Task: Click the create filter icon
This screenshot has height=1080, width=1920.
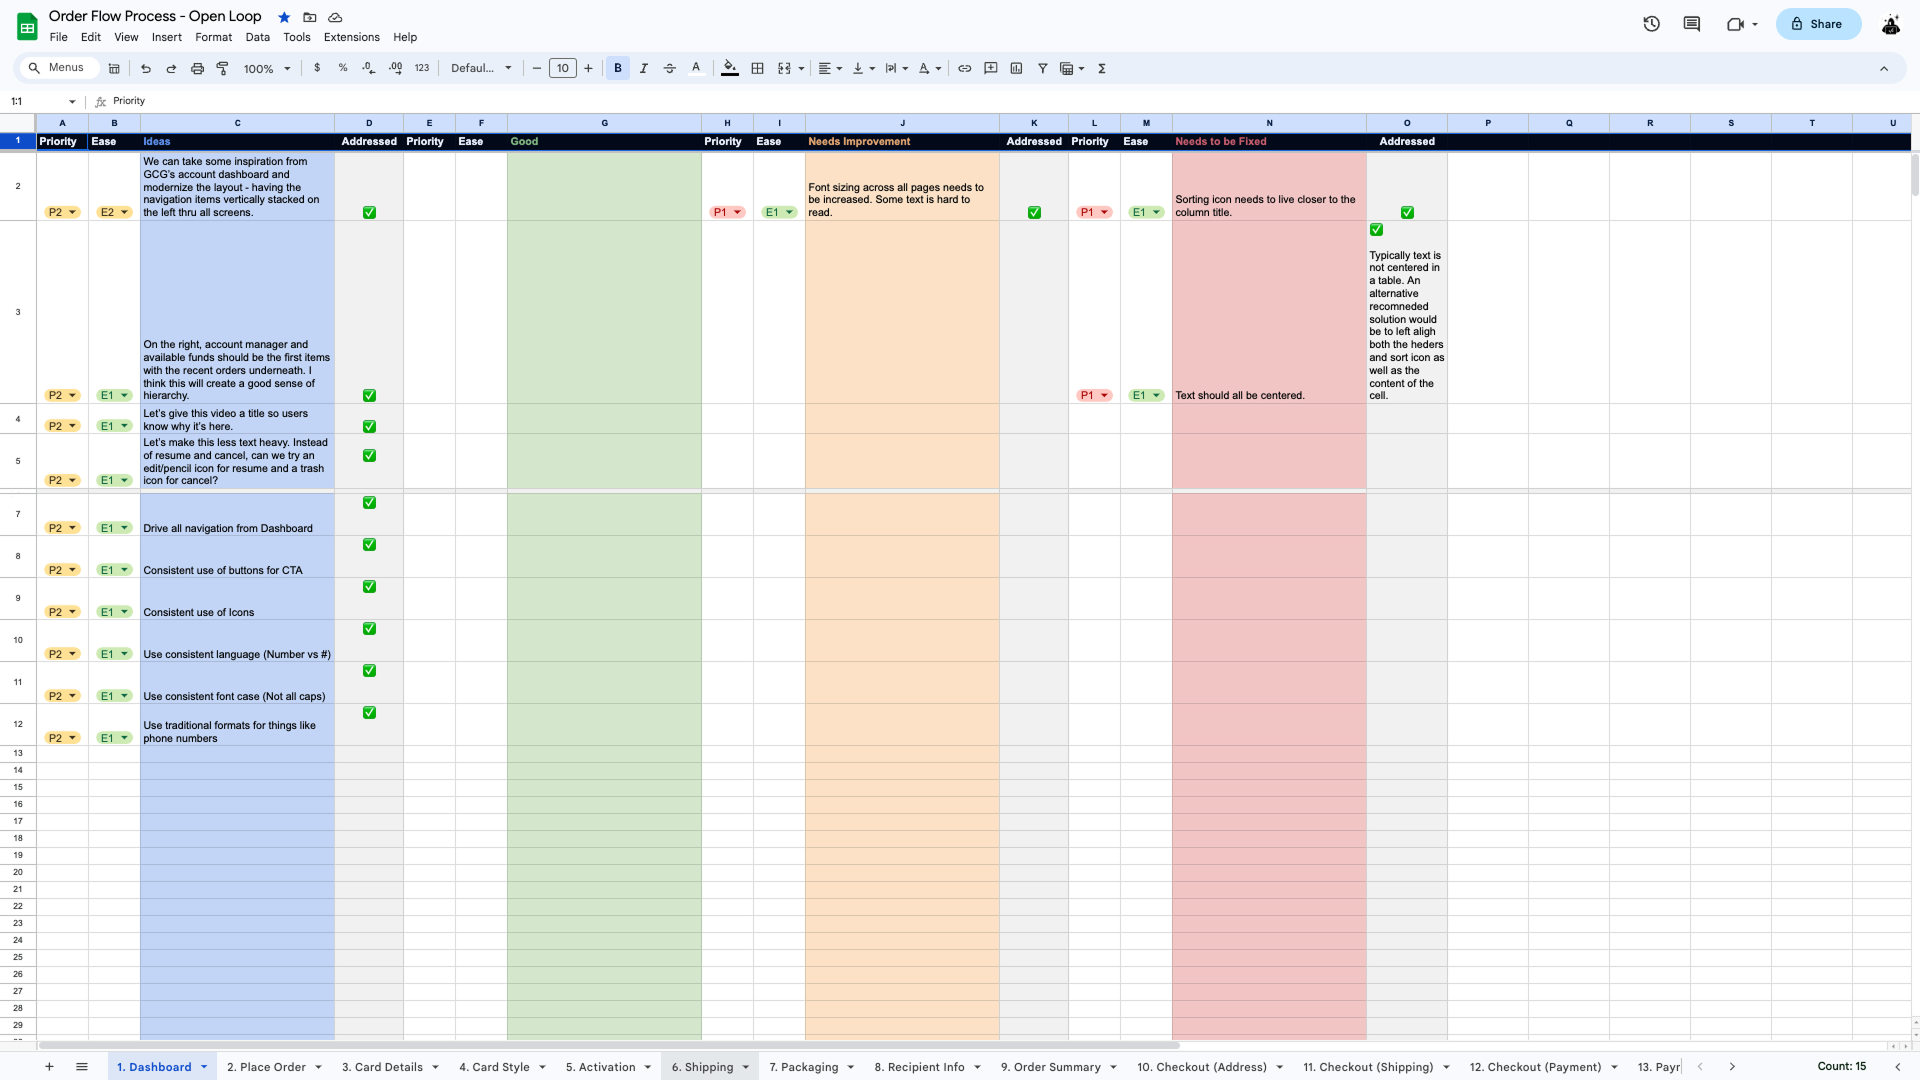Action: (x=1042, y=69)
